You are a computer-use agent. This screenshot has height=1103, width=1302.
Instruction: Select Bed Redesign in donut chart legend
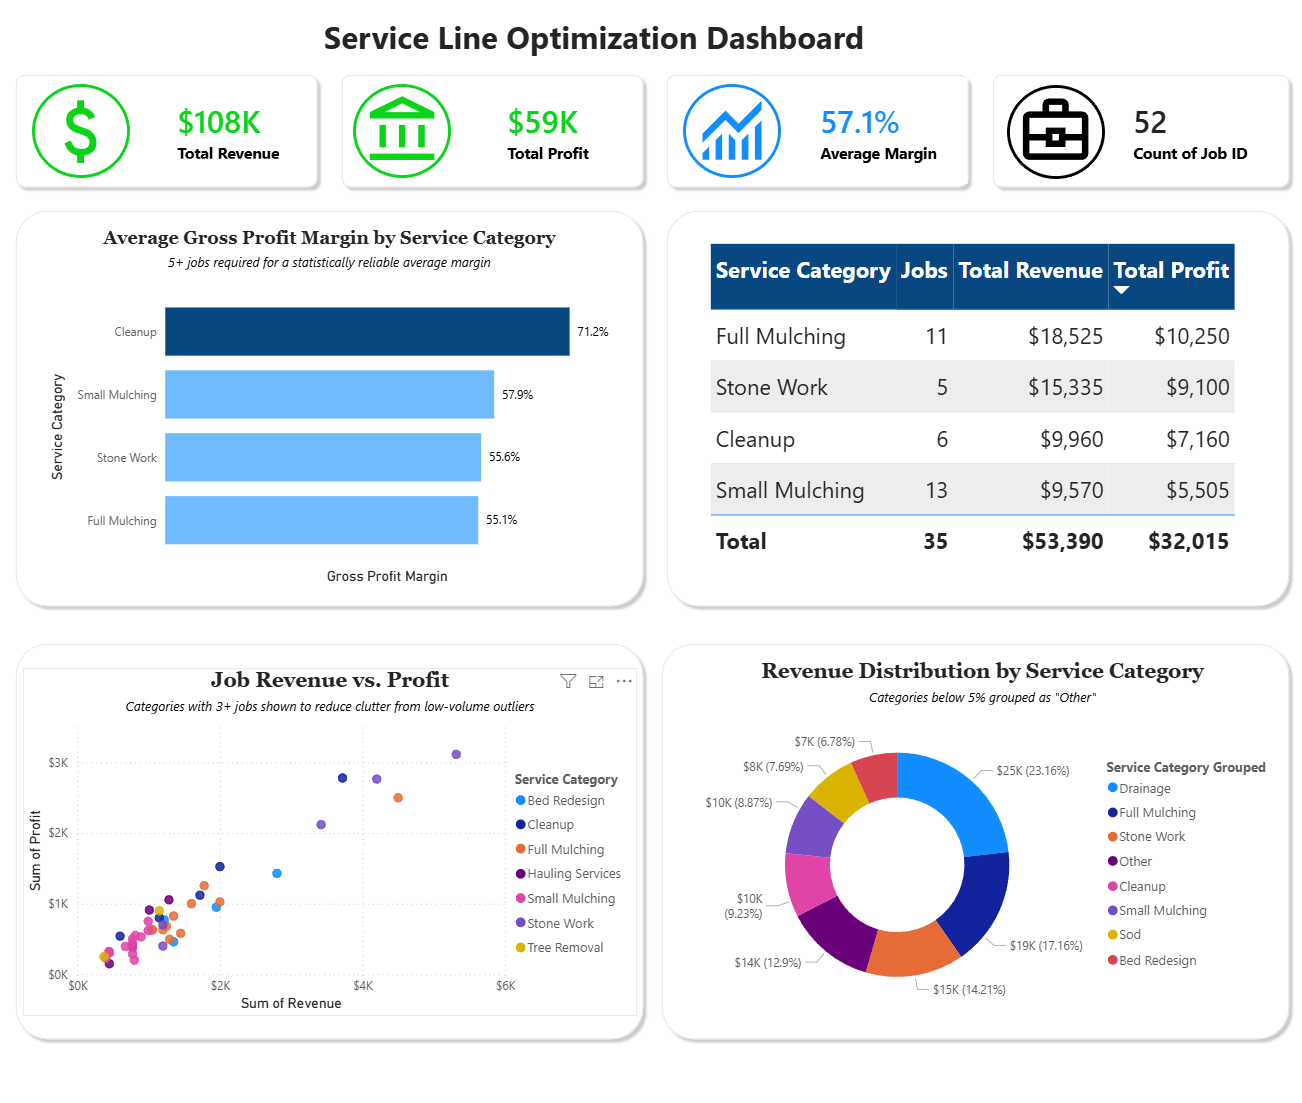(x=1152, y=961)
